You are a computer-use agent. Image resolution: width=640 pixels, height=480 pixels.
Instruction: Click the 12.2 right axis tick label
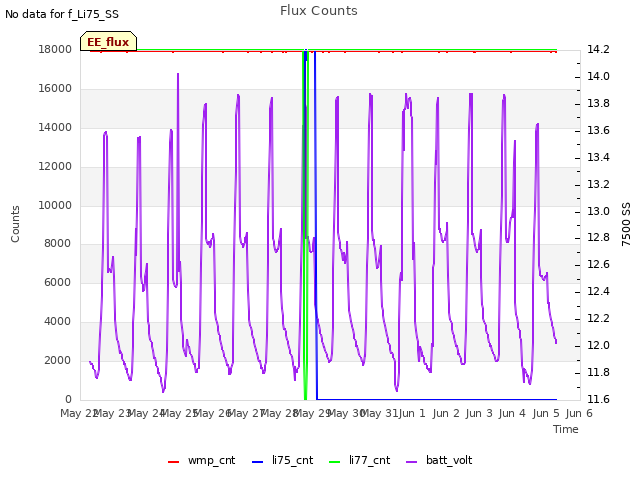[598, 318]
